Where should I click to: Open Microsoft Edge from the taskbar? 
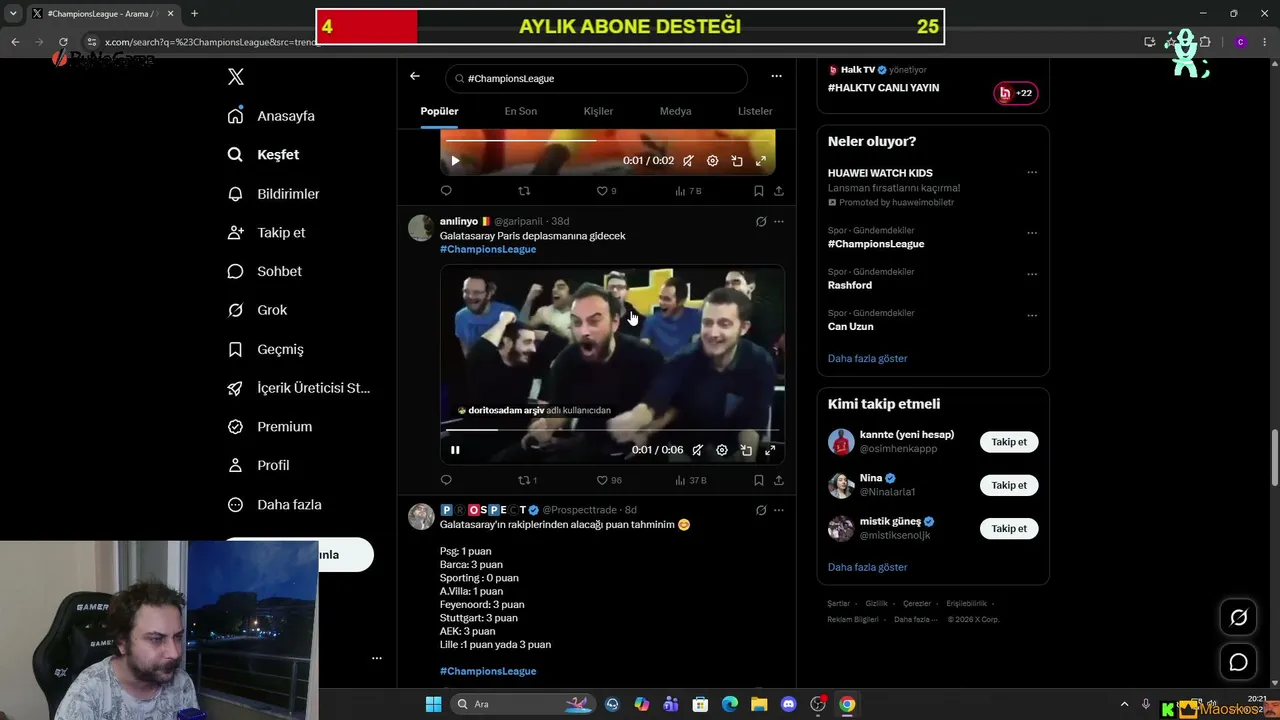[730, 704]
